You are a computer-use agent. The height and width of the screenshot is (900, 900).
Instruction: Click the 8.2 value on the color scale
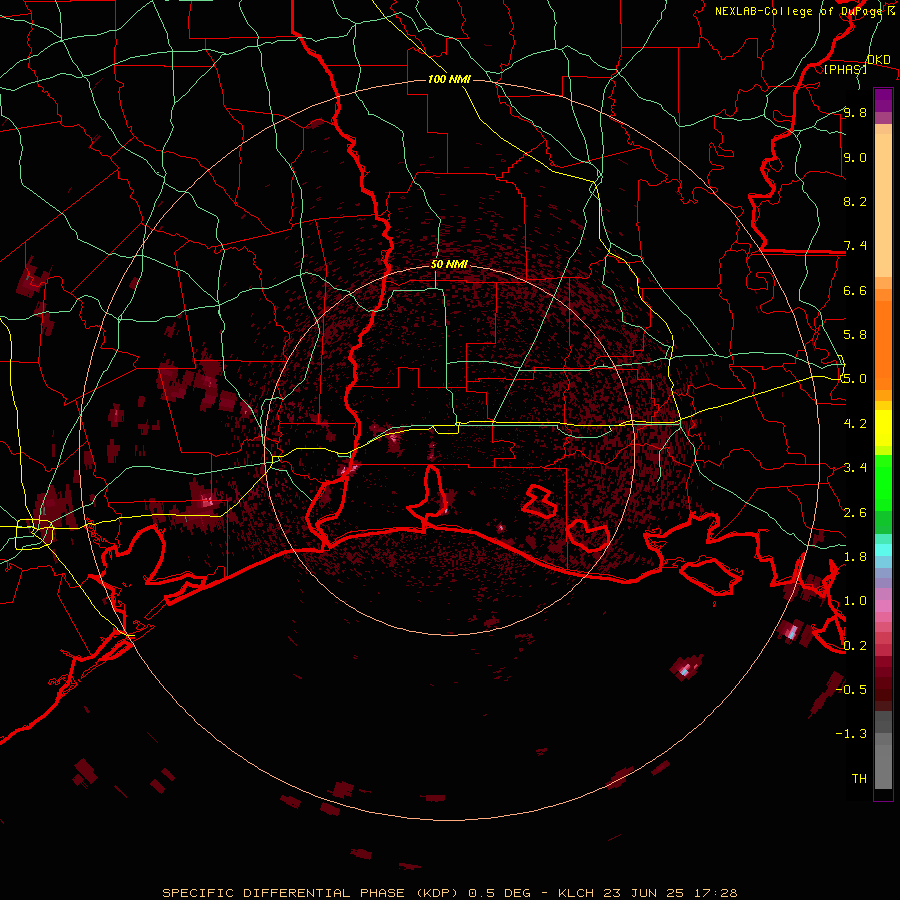855,201
